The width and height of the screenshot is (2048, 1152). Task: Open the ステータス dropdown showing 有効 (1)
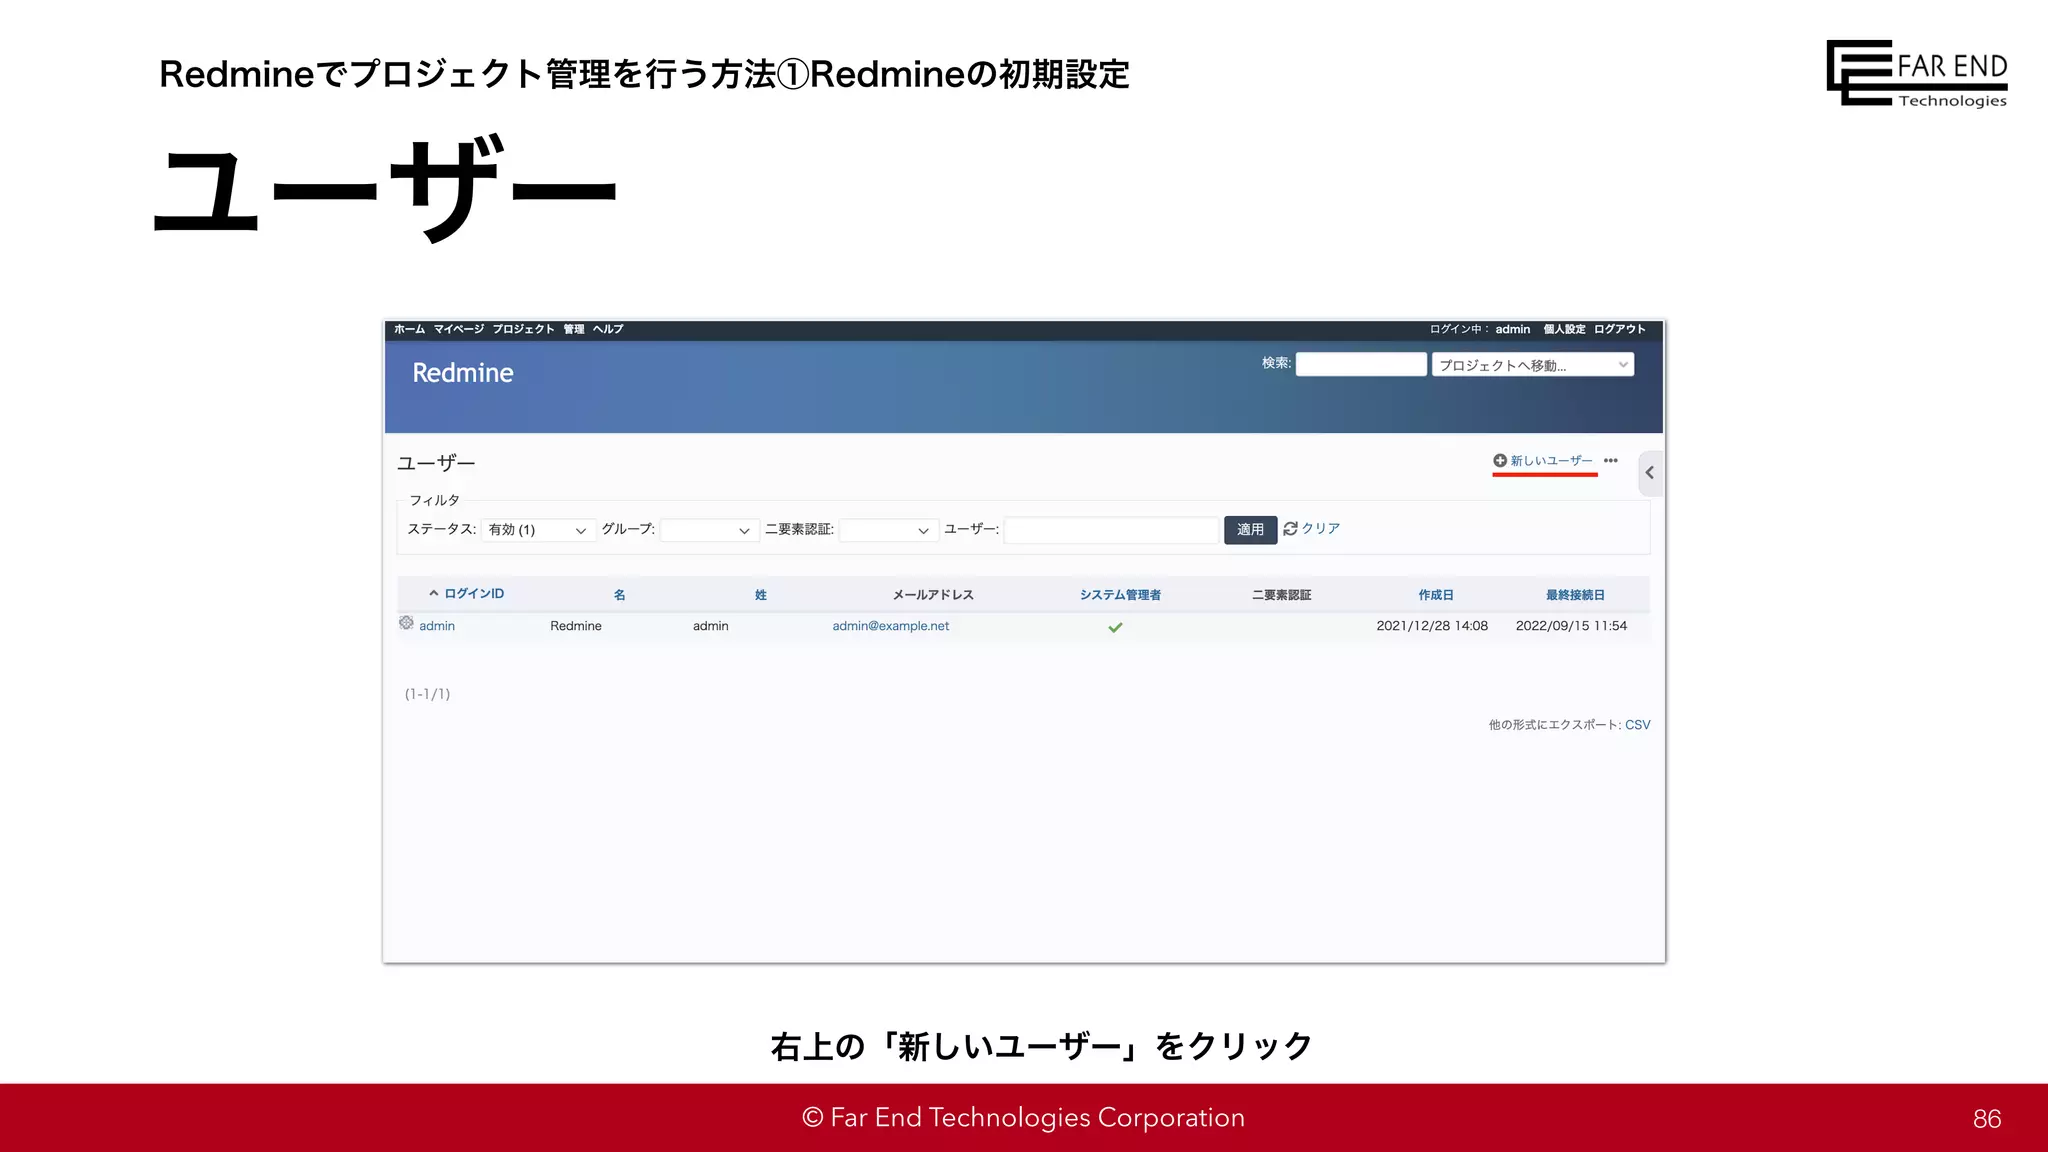(x=538, y=530)
